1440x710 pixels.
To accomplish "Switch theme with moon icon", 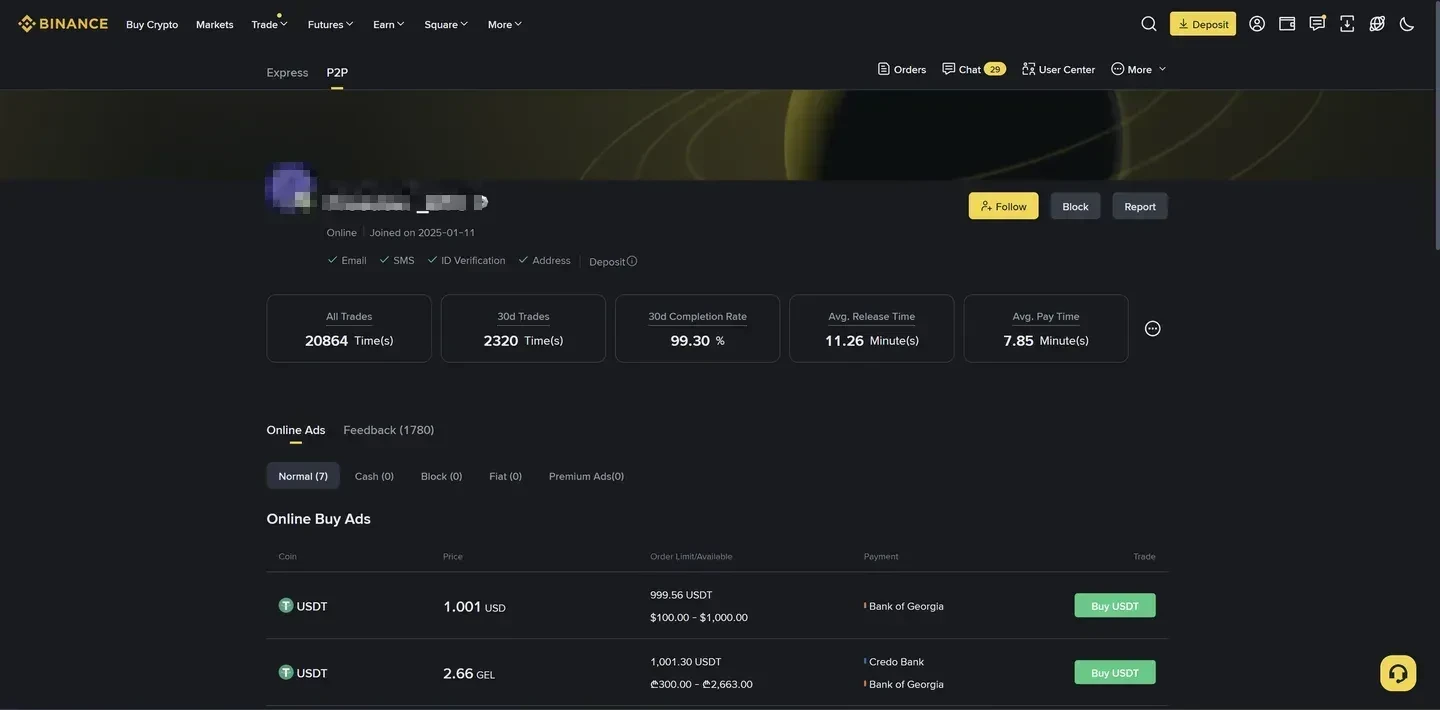I will [1407, 24].
